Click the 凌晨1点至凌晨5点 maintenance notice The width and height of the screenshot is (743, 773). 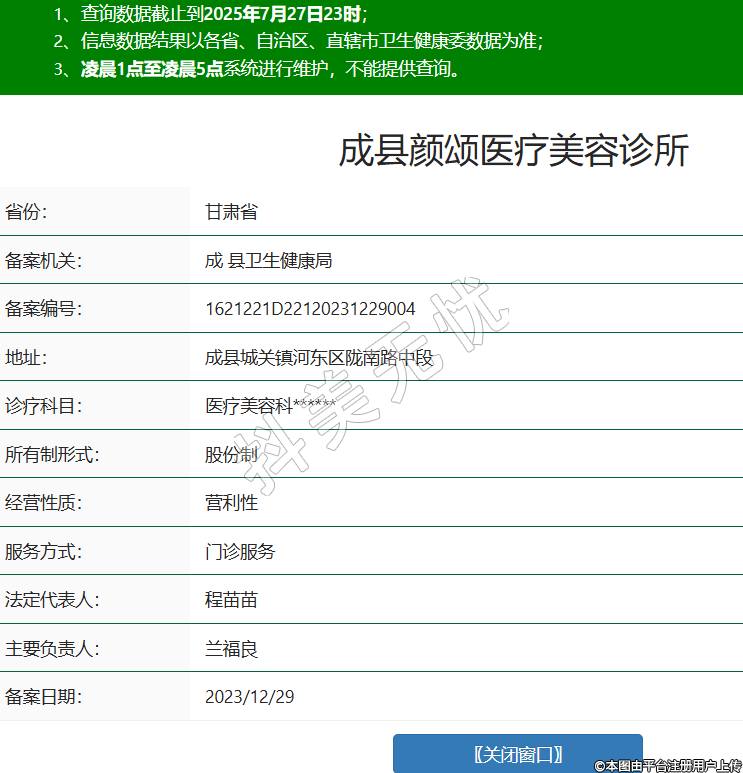tap(151, 70)
